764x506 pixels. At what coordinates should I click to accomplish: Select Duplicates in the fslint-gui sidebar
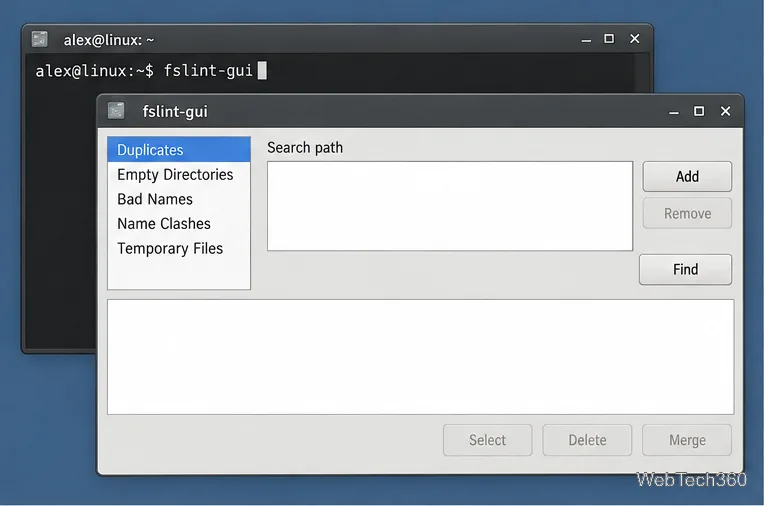[x=179, y=150]
